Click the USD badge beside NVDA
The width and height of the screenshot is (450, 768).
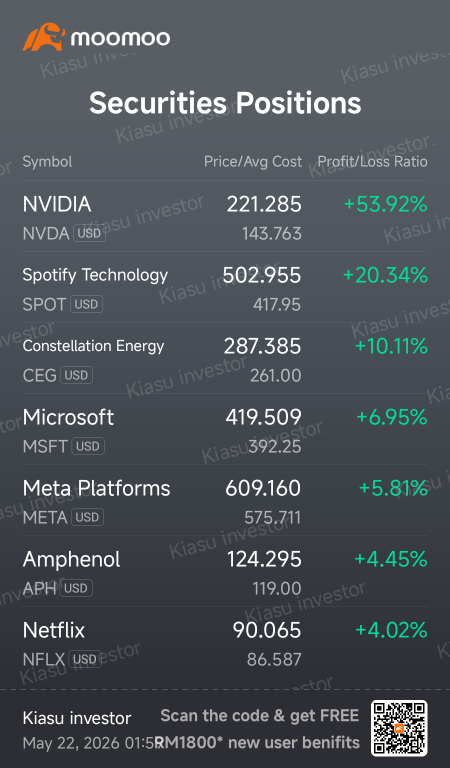pos(89,233)
